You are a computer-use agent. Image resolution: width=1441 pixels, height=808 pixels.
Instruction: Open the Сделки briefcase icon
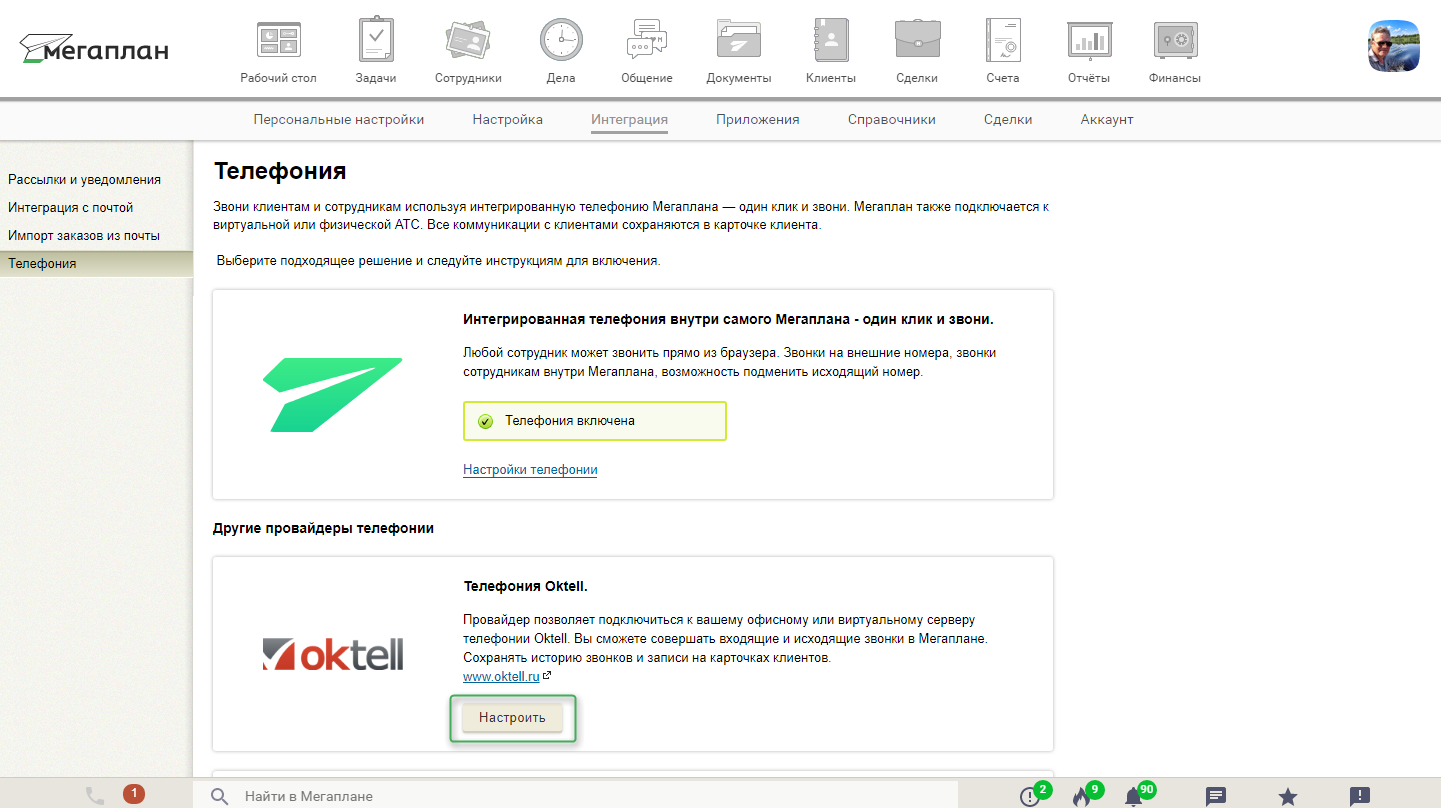(917, 40)
